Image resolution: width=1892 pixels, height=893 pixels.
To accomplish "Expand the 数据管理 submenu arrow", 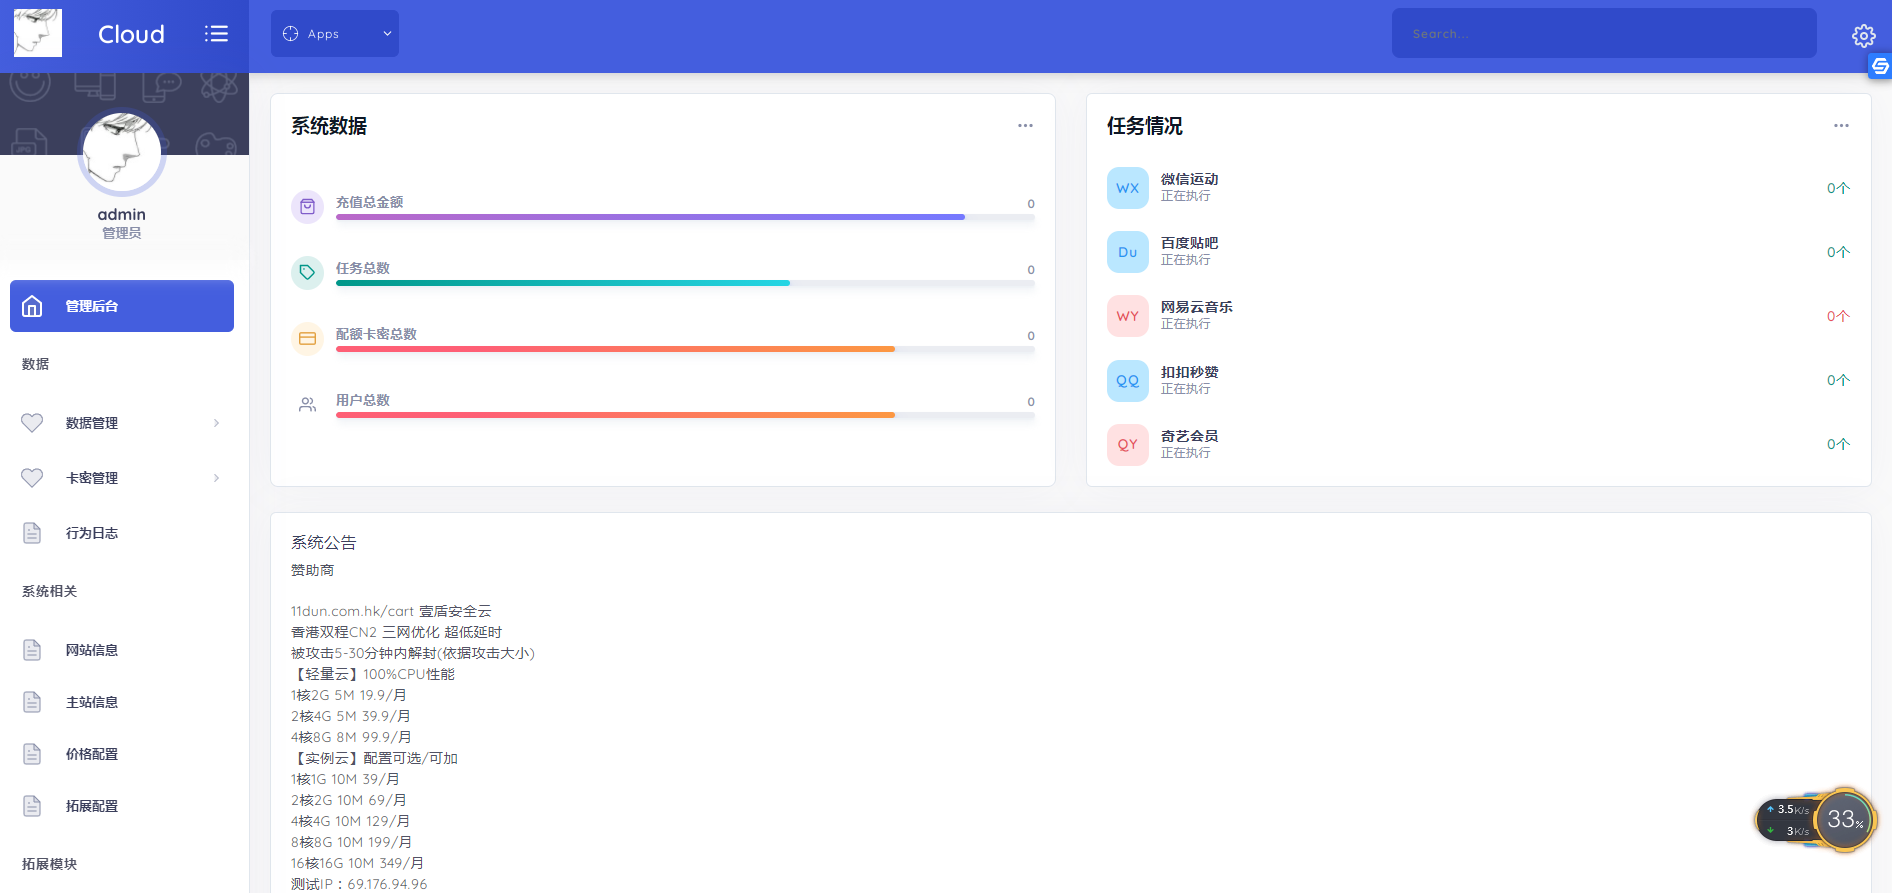I will click(x=216, y=423).
